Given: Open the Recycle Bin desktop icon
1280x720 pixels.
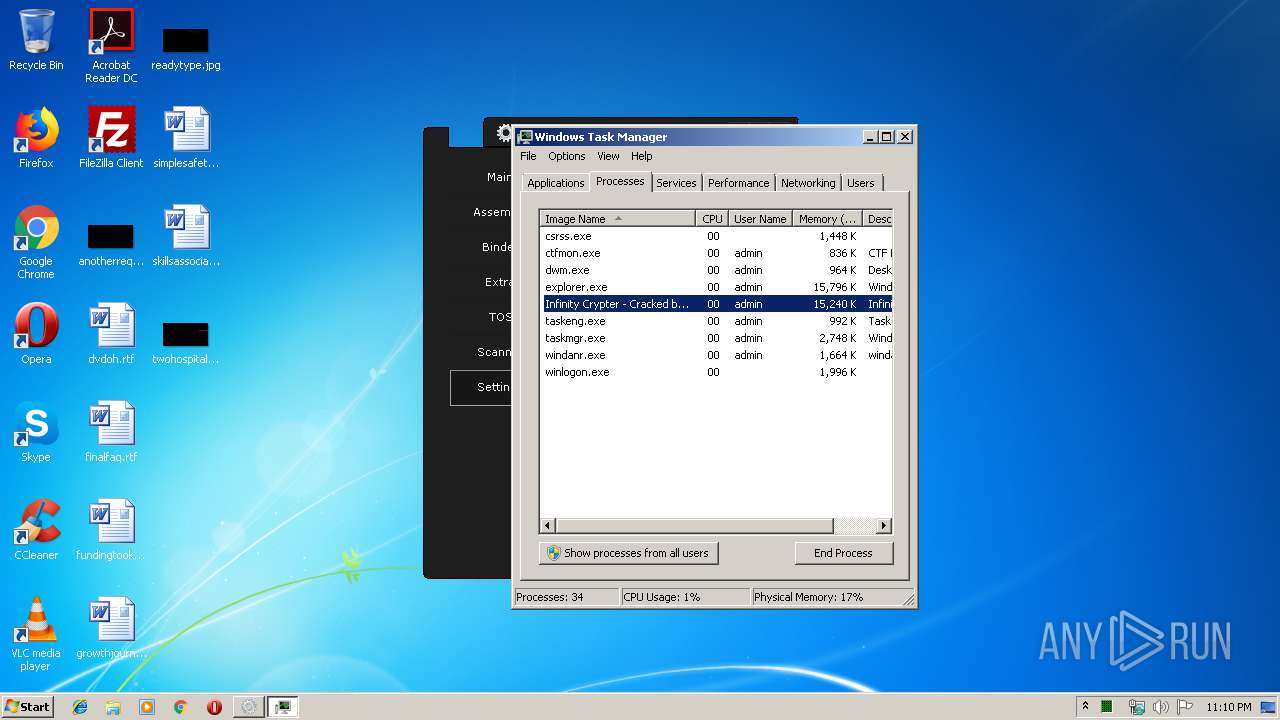Looking at the screenshot, I should tap(36, 41).
